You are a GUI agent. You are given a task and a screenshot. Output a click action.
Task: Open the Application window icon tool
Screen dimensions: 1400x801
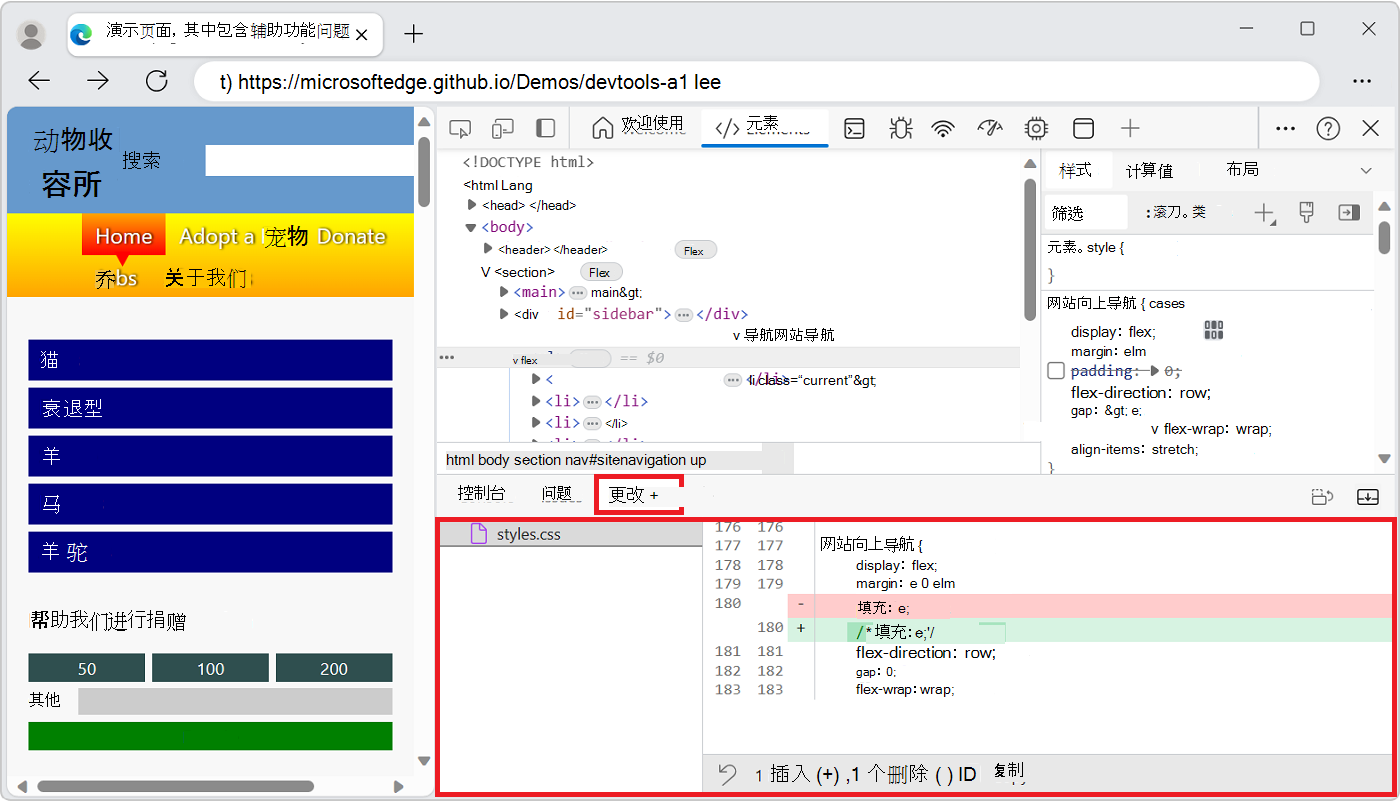pyautogui.click(x=1083, y=128)
